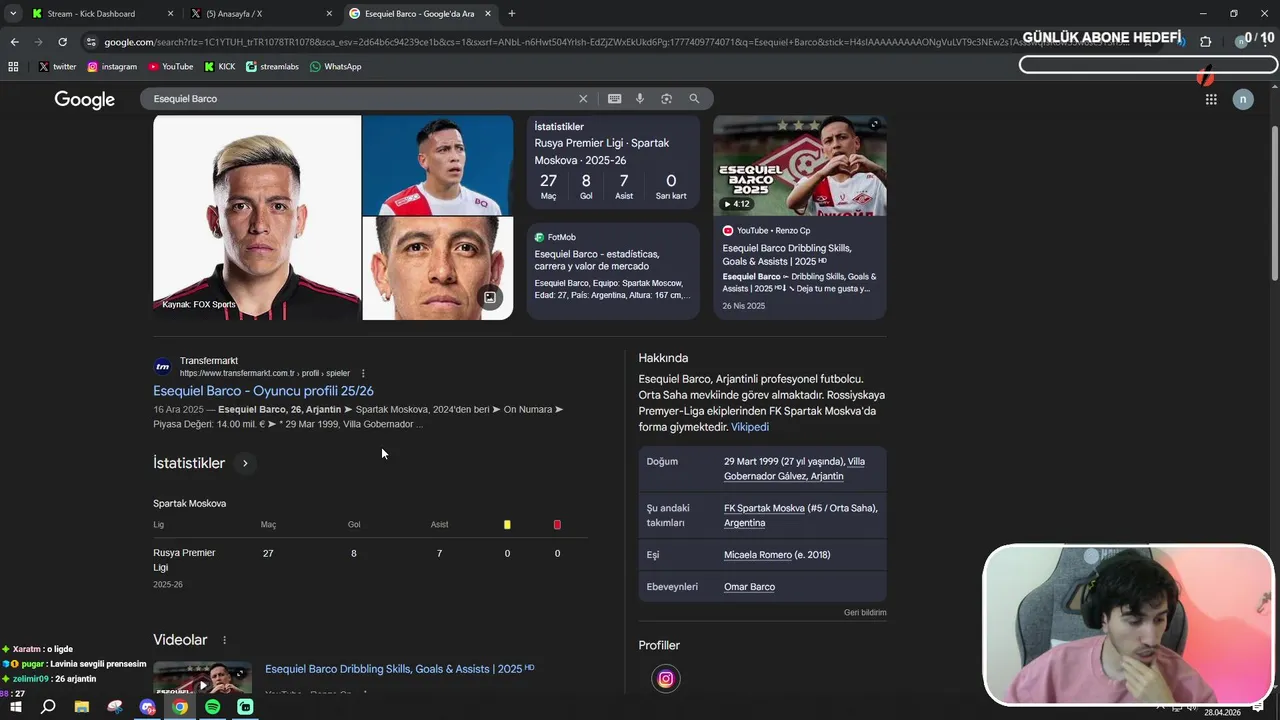Open Discord from the taskbar

148,707
